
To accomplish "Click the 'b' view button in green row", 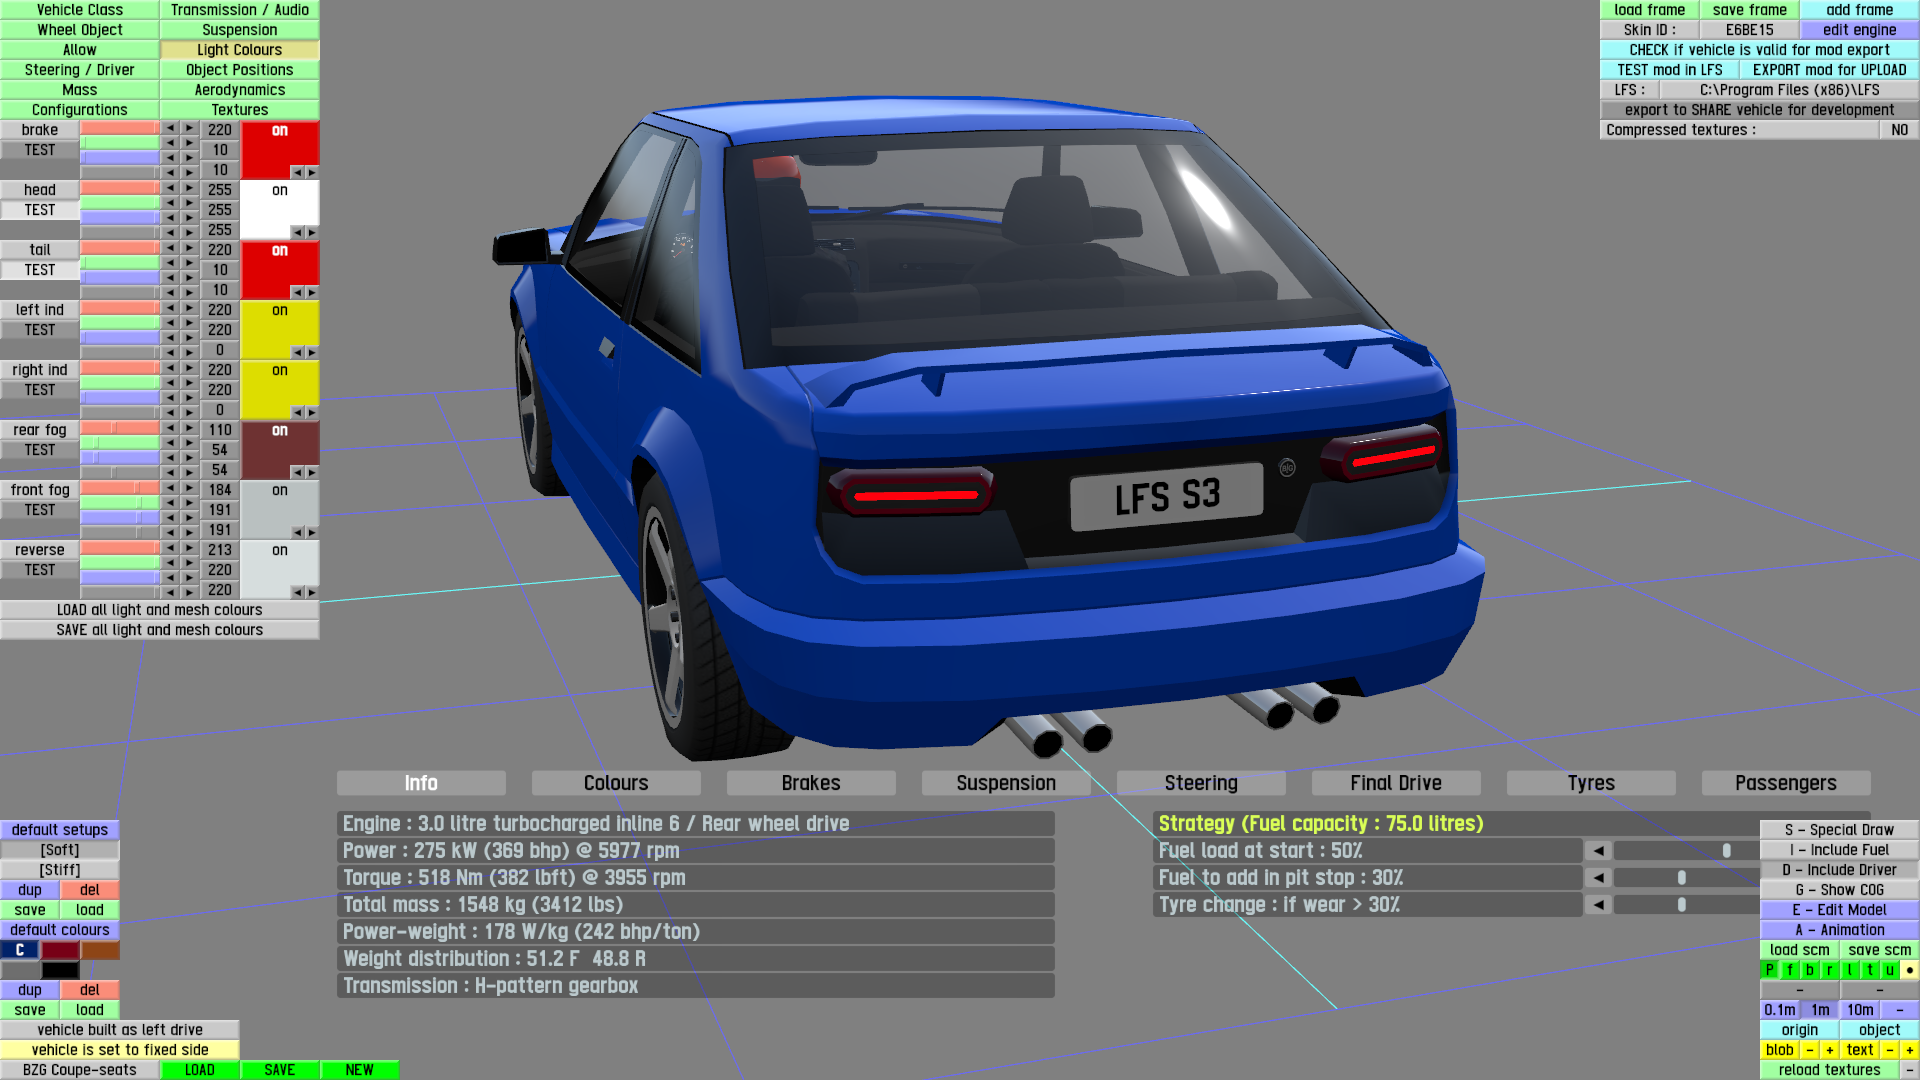I will (1809, 970).
